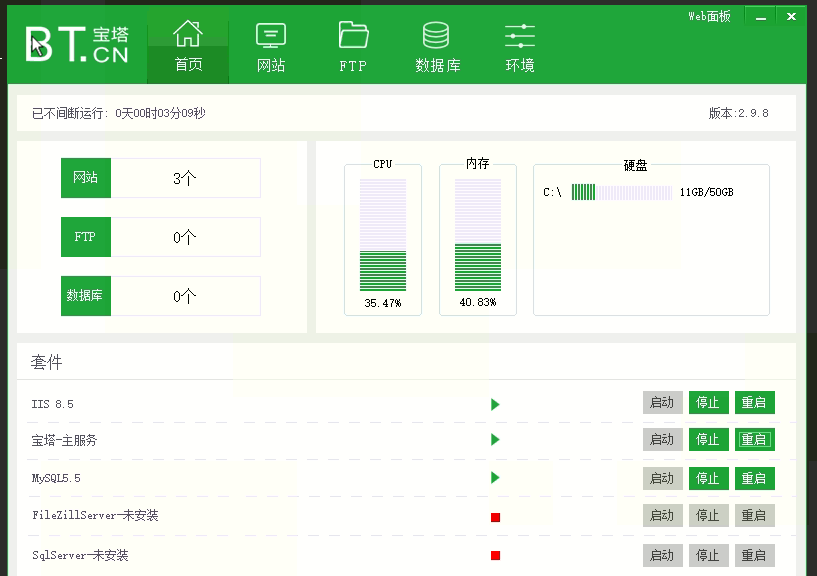Click 启动 for FileZillServer
Screen dimensions: 817x576
662,516
